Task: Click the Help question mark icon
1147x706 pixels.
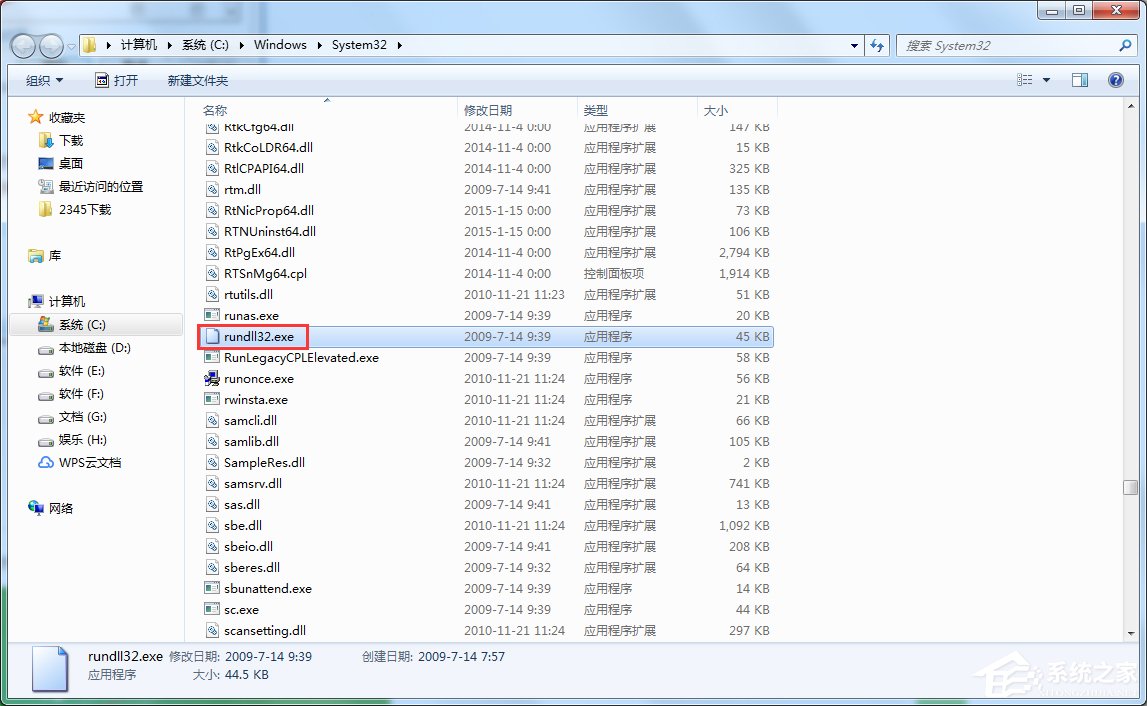Action: coord(1115,79)
